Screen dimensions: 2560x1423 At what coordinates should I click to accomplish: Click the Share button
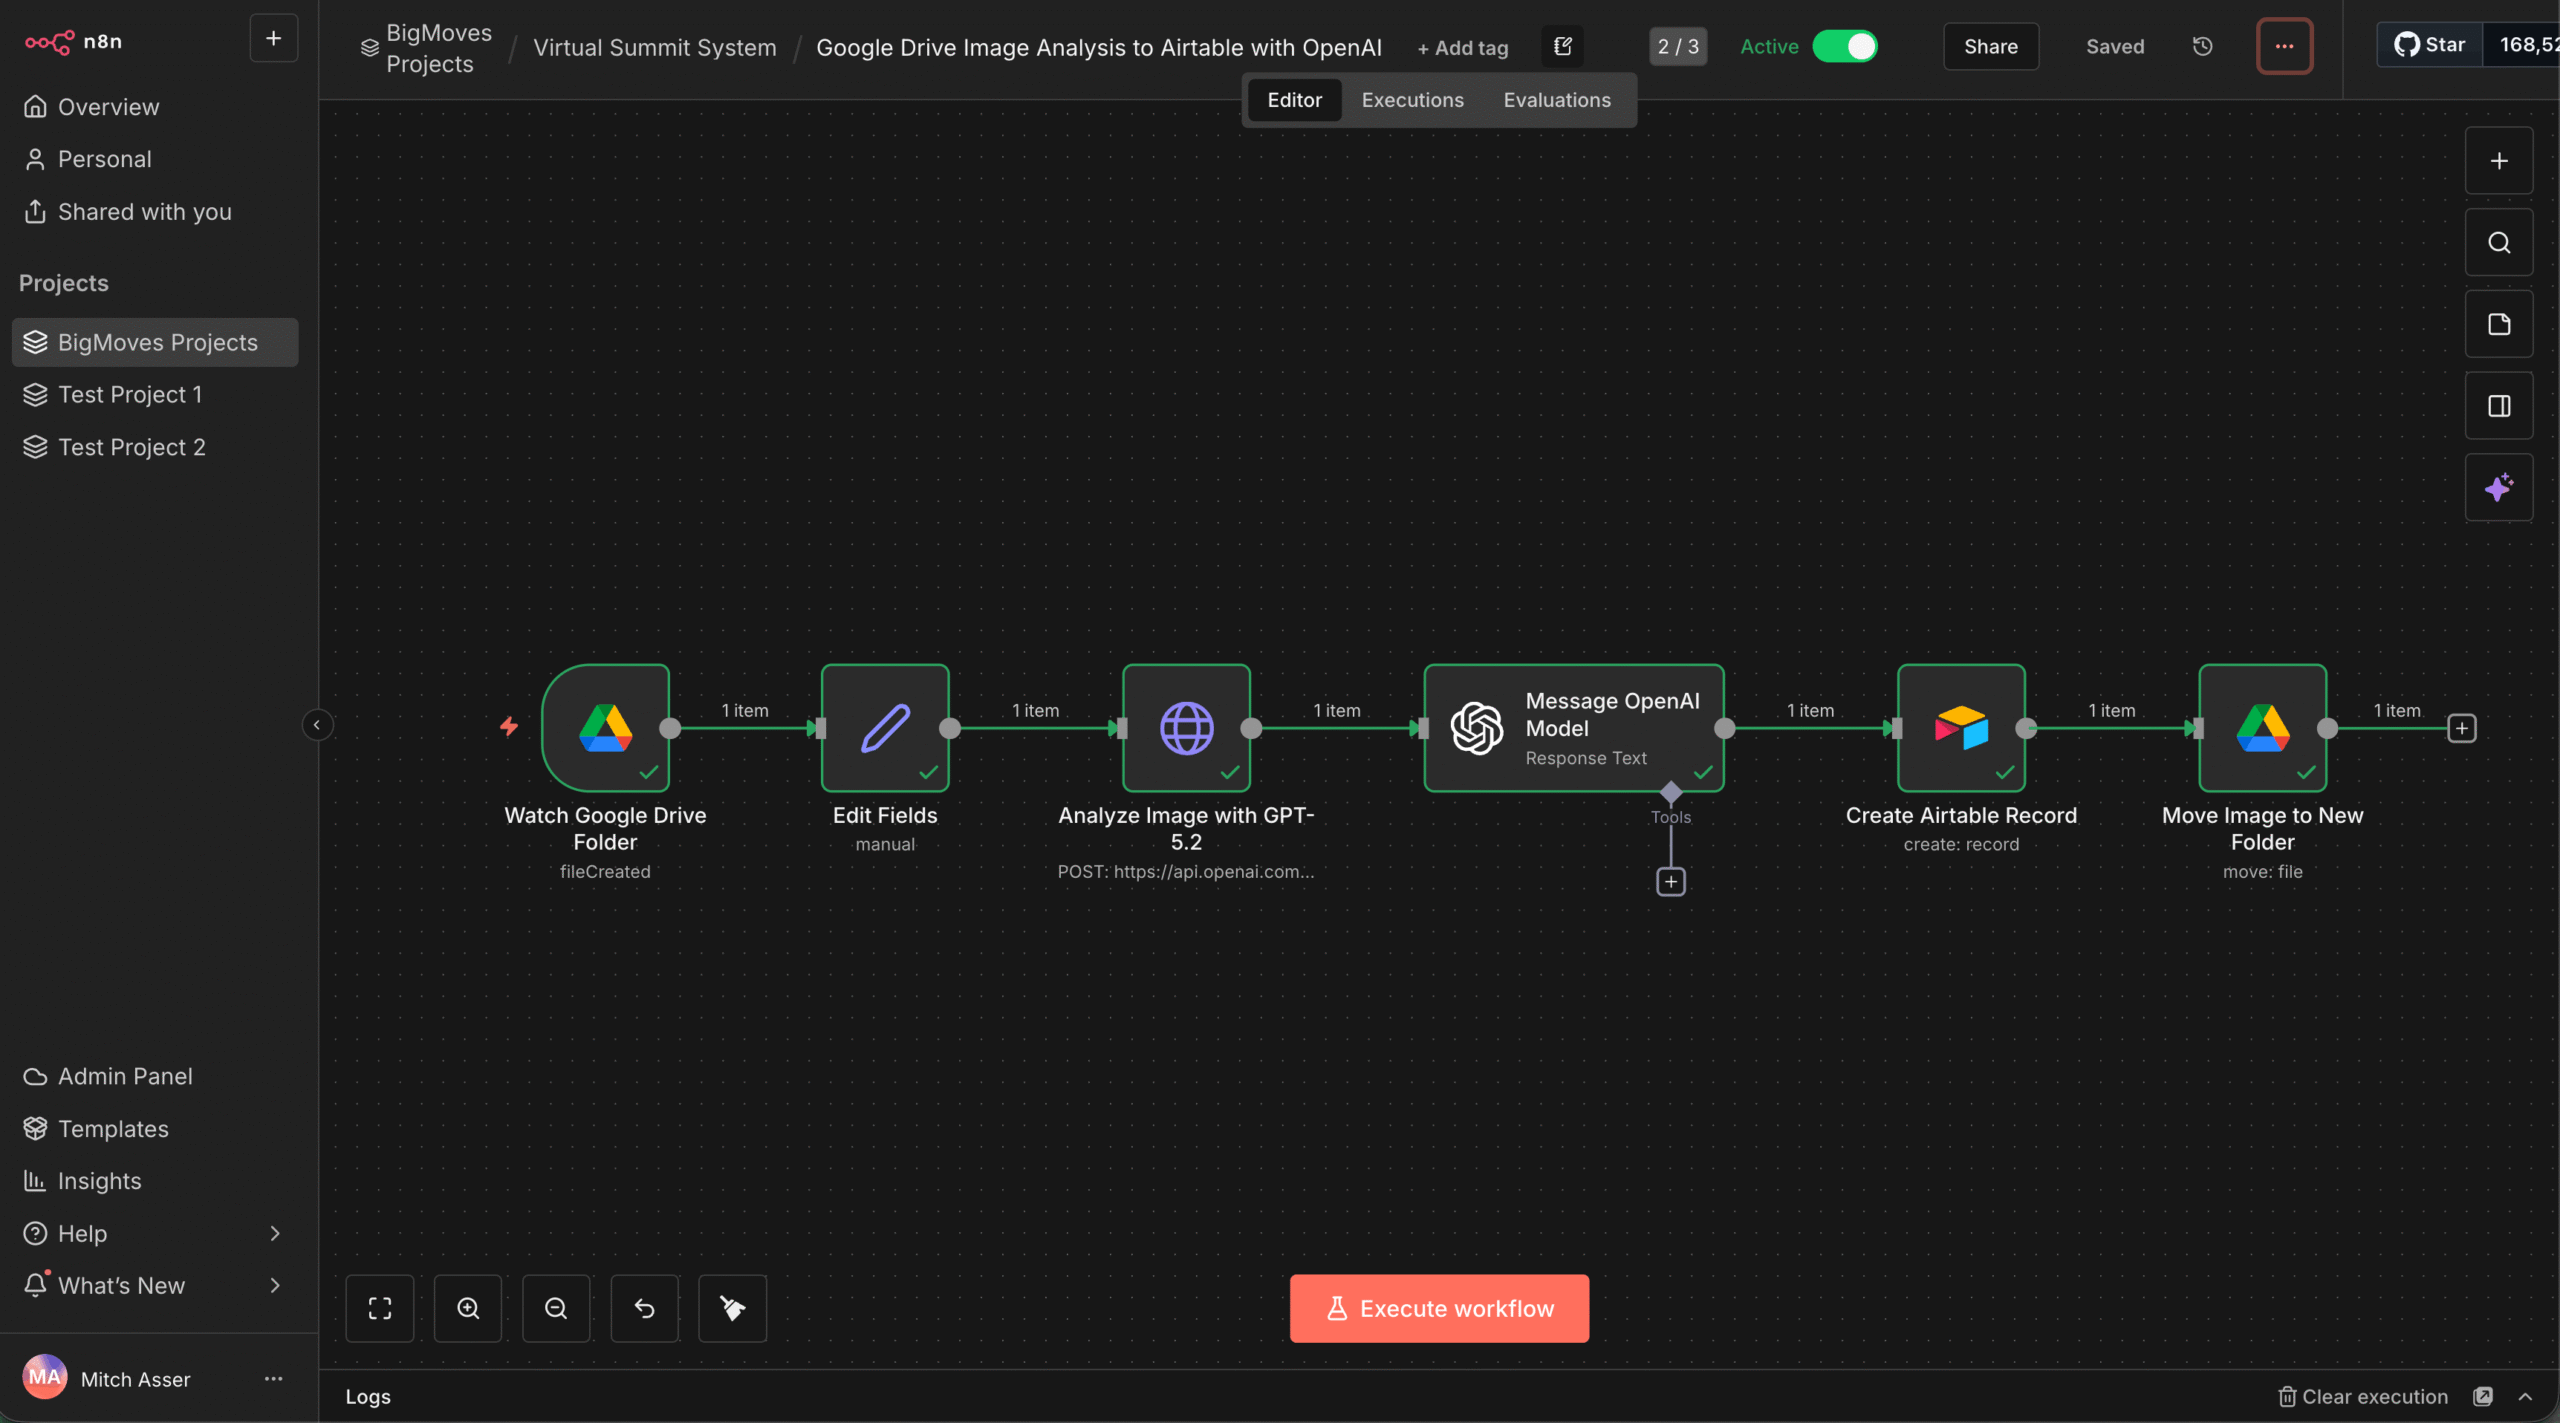(x=1990, y=47)
